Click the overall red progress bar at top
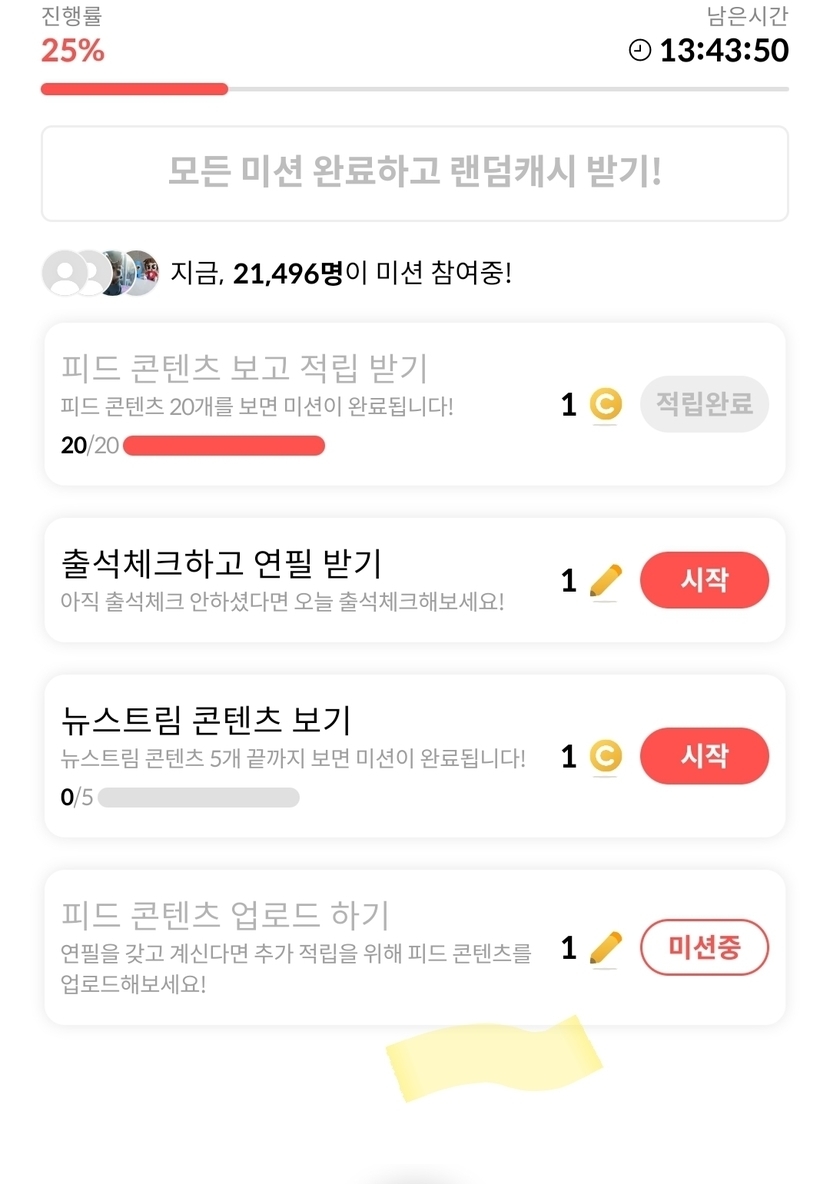 (414, 89)
